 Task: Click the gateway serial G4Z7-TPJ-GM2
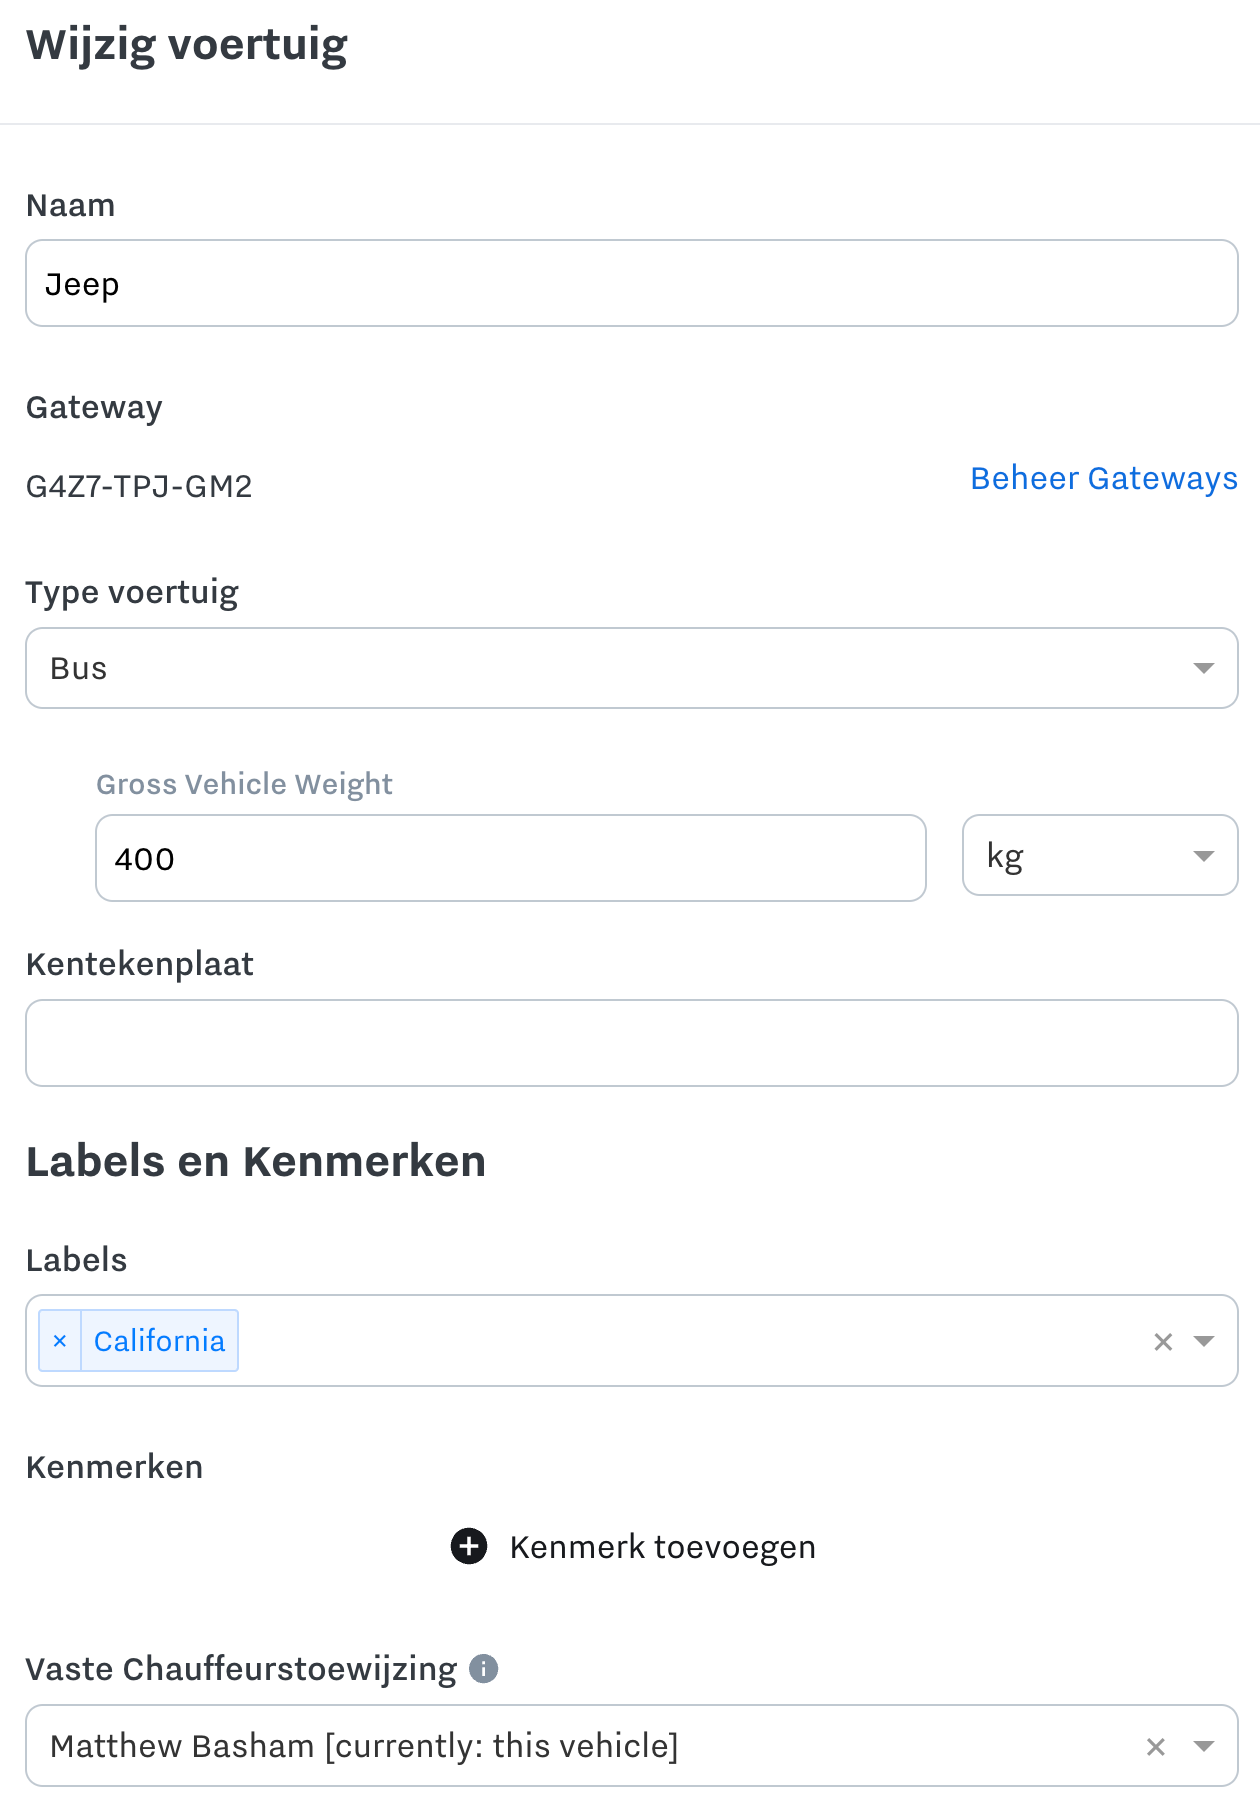click(139, 486)
